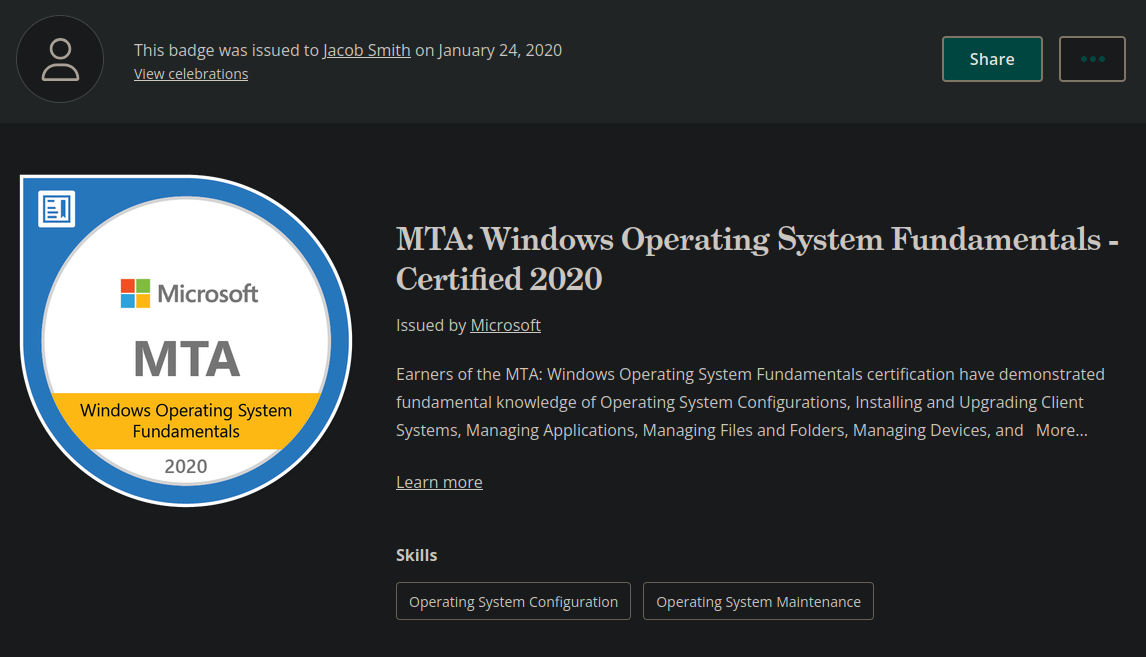Open the three-dots more options menu
The width and height of the screenshot is (1146, 657).
(1092, 59)
